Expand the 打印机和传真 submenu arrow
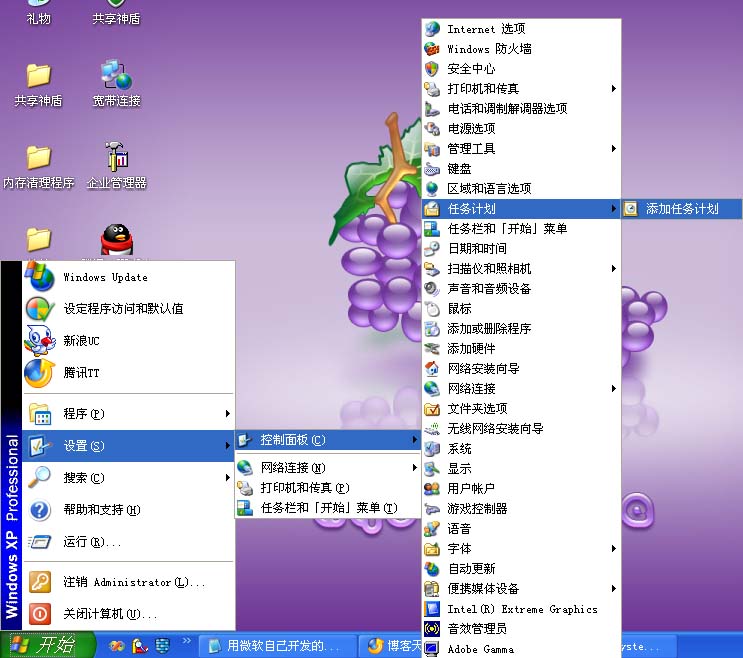The image size is (743, 658). coord(614,89)
